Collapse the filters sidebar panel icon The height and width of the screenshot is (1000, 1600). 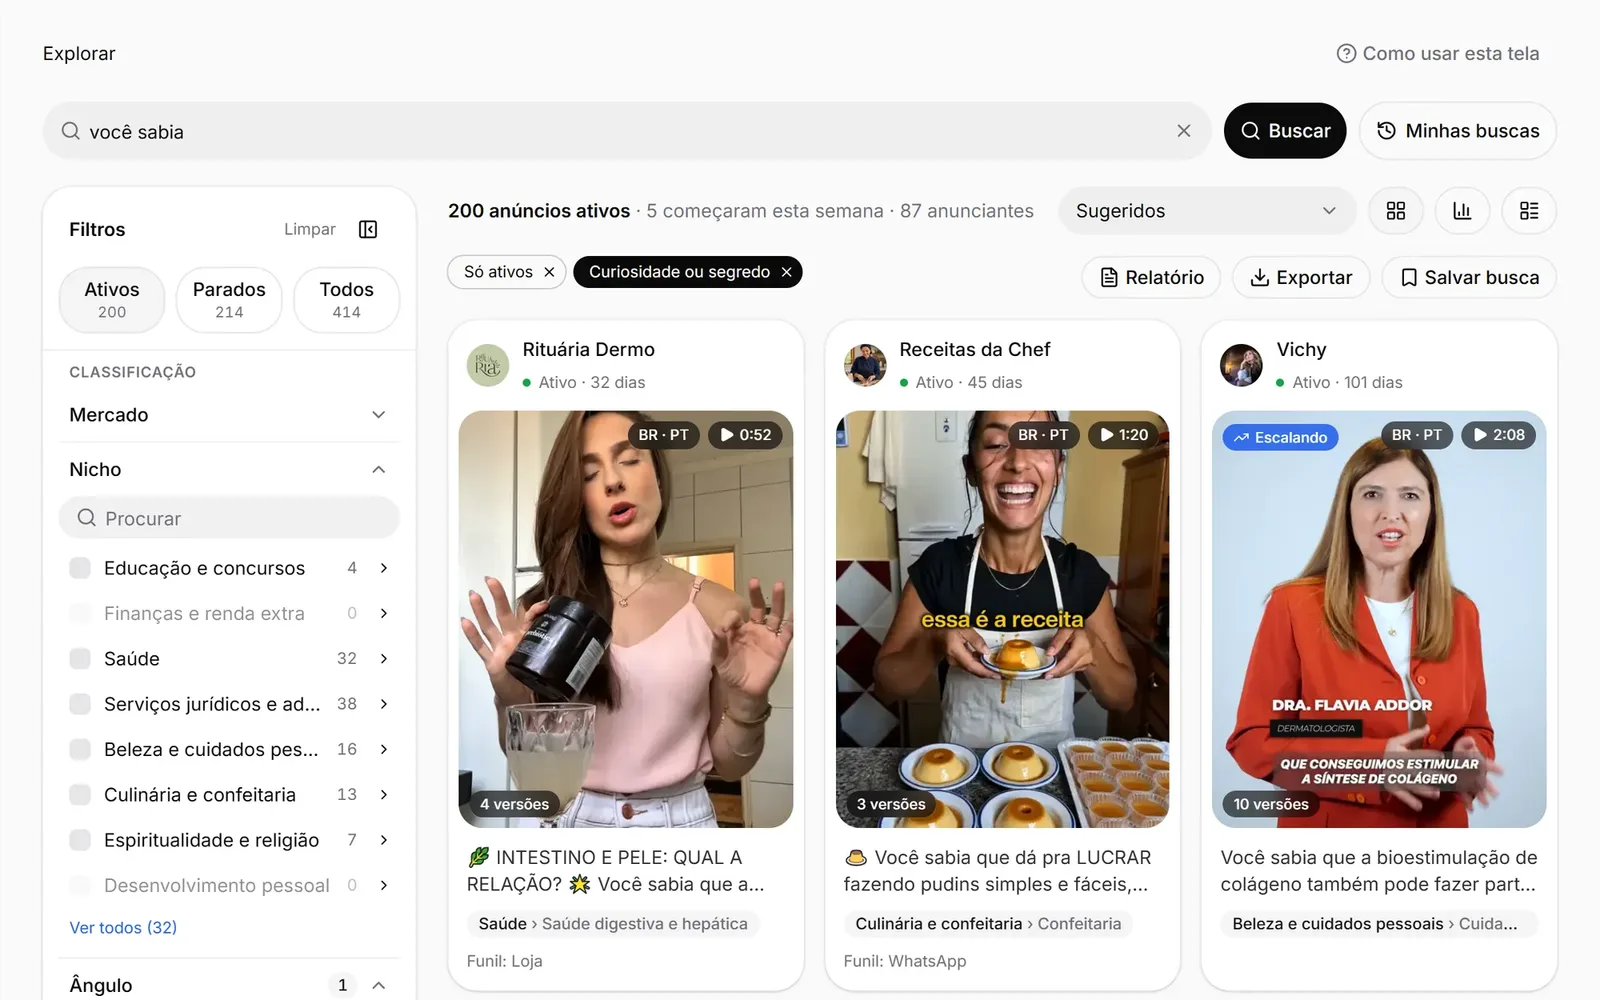point(368,230)
